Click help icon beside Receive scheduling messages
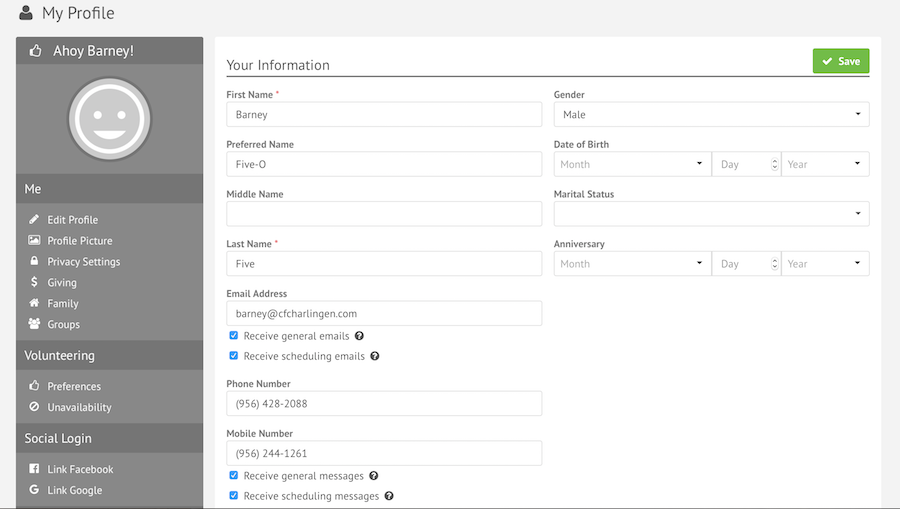900x509 pixels. [389, 496]
